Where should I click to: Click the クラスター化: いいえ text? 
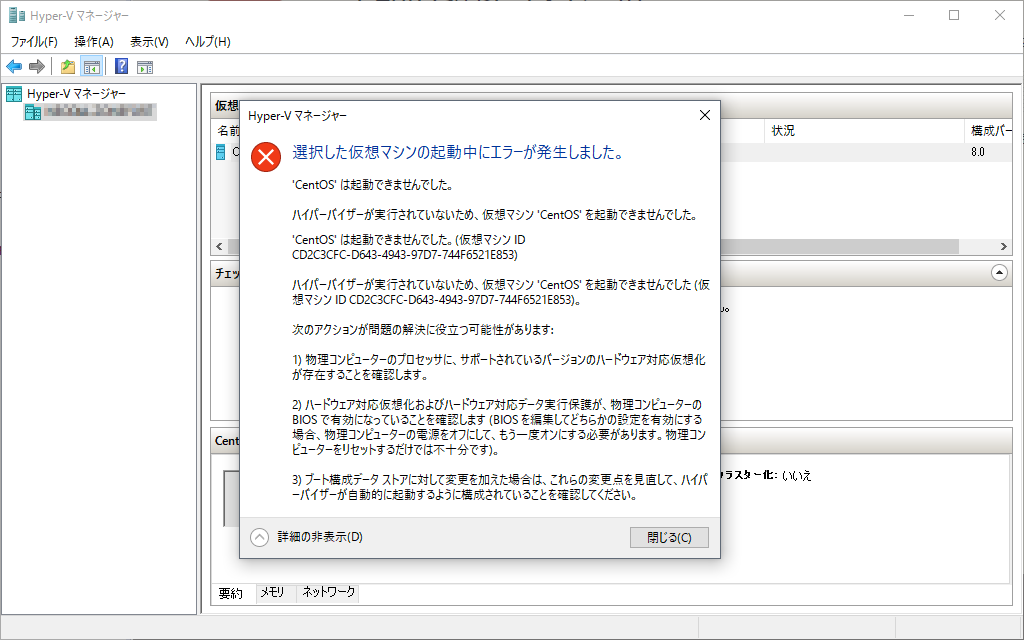pyautogui.click(x=765, y=475)
